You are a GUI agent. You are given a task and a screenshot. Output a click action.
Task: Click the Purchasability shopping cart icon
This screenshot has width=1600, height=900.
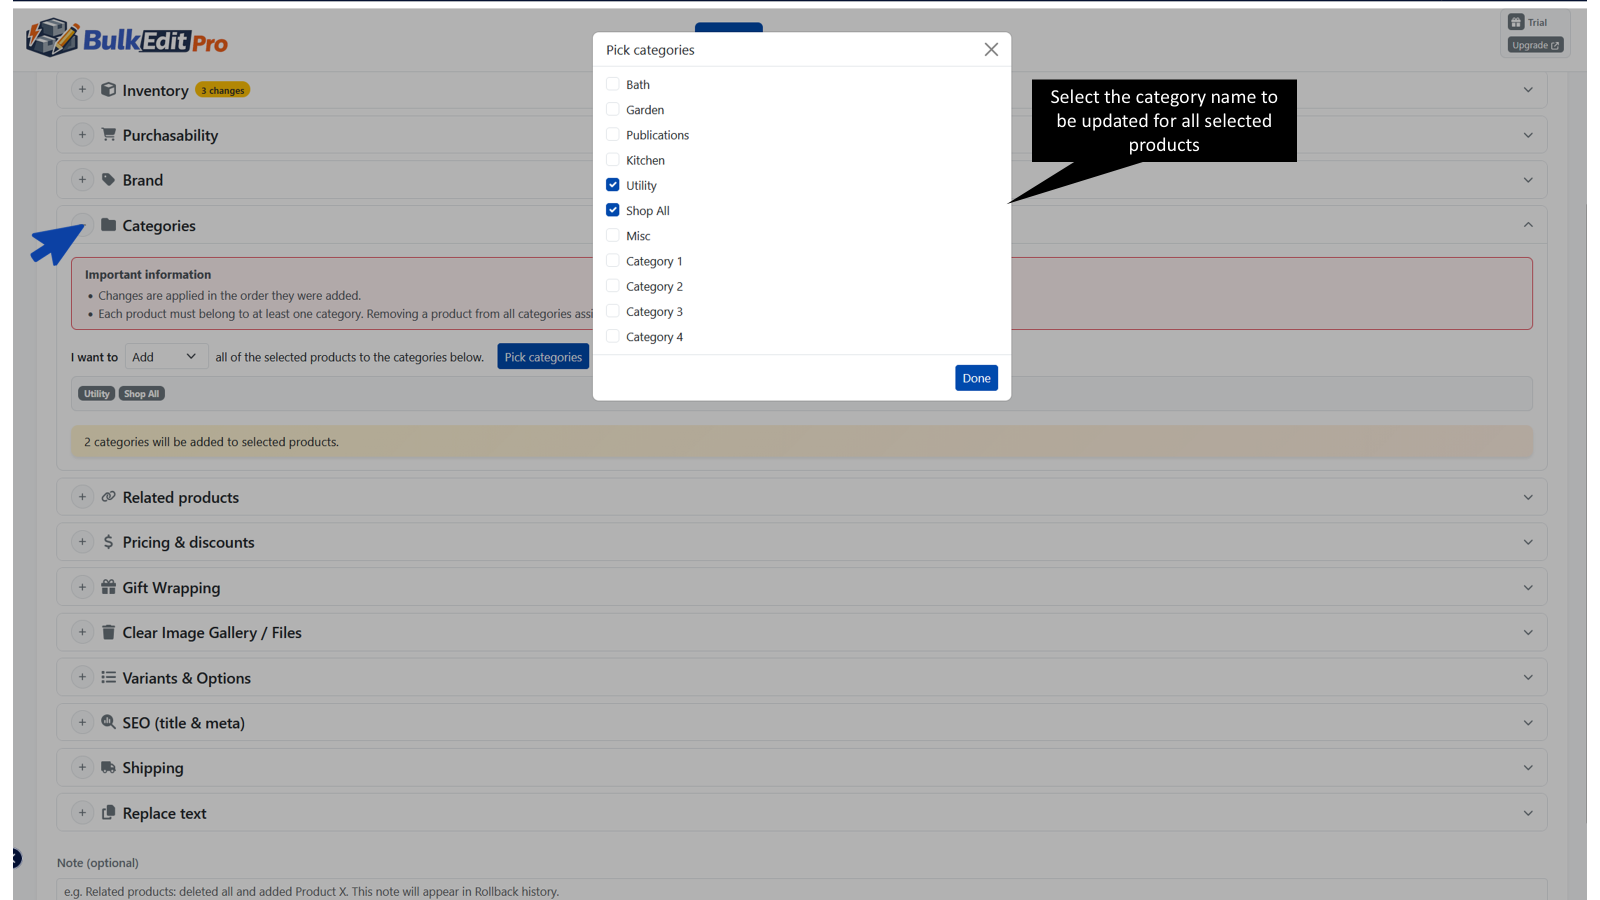pyautogui.click(x=108, y=134)
